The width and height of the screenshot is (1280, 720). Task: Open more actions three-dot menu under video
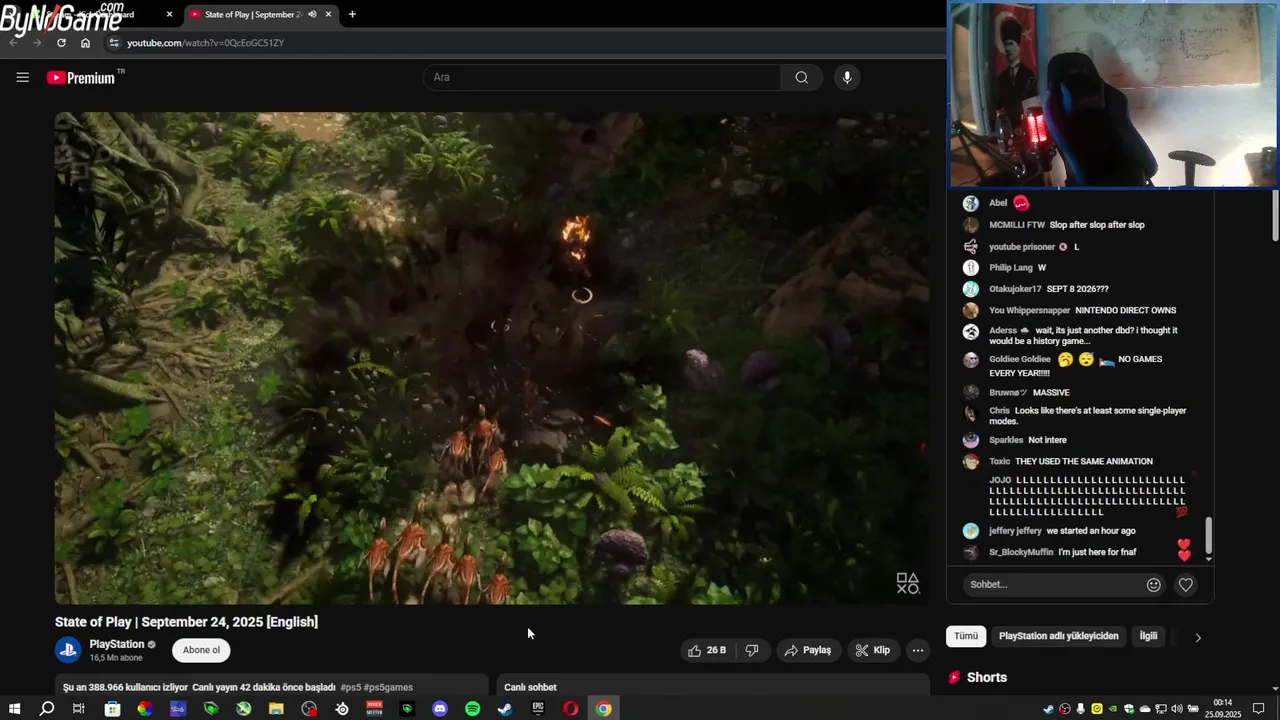[917, 650]
